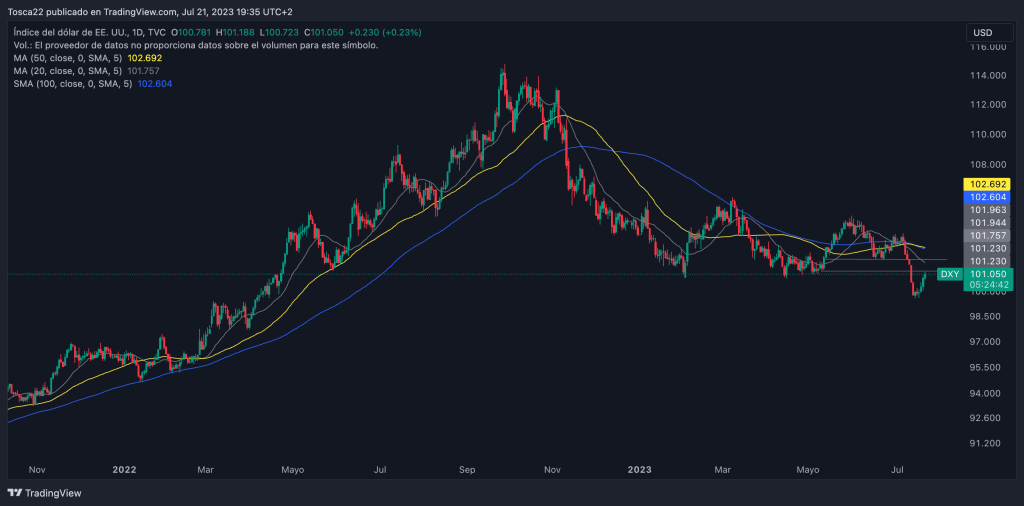This screenshot has height=506, width=1024.
Task: Click the 2022 label on time axis
Action: pyautogui.click(x=124, y=468)
